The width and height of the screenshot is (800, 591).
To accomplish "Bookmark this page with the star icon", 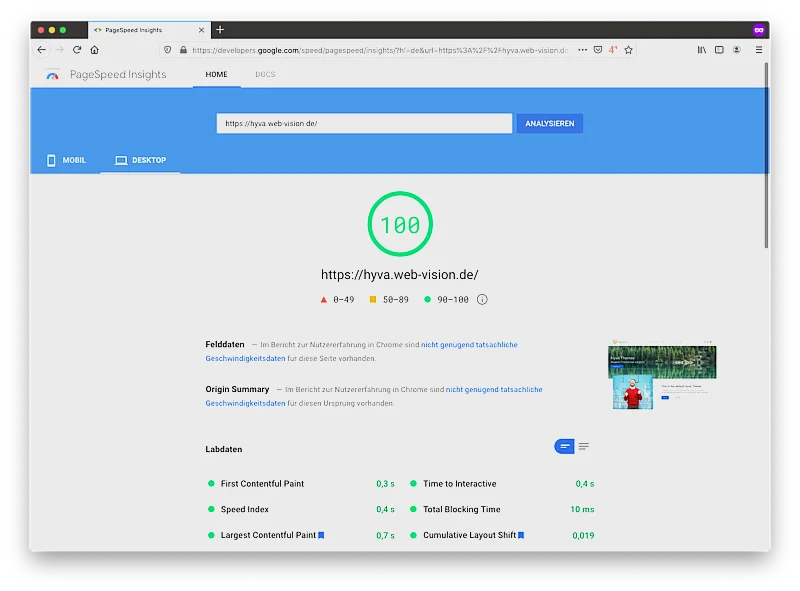I will click(x=628, y=49).
